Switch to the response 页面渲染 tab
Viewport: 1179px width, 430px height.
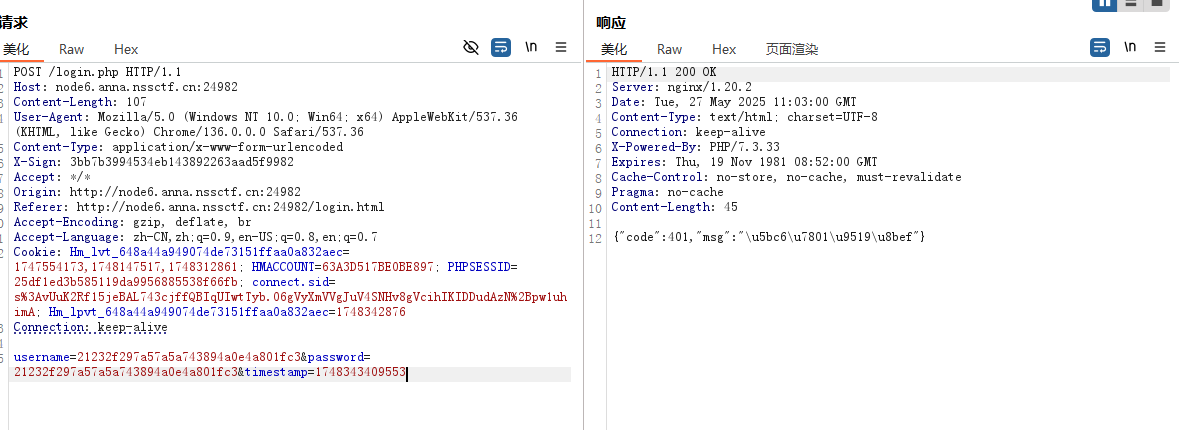pyautogui.click(x=792, y=49)
